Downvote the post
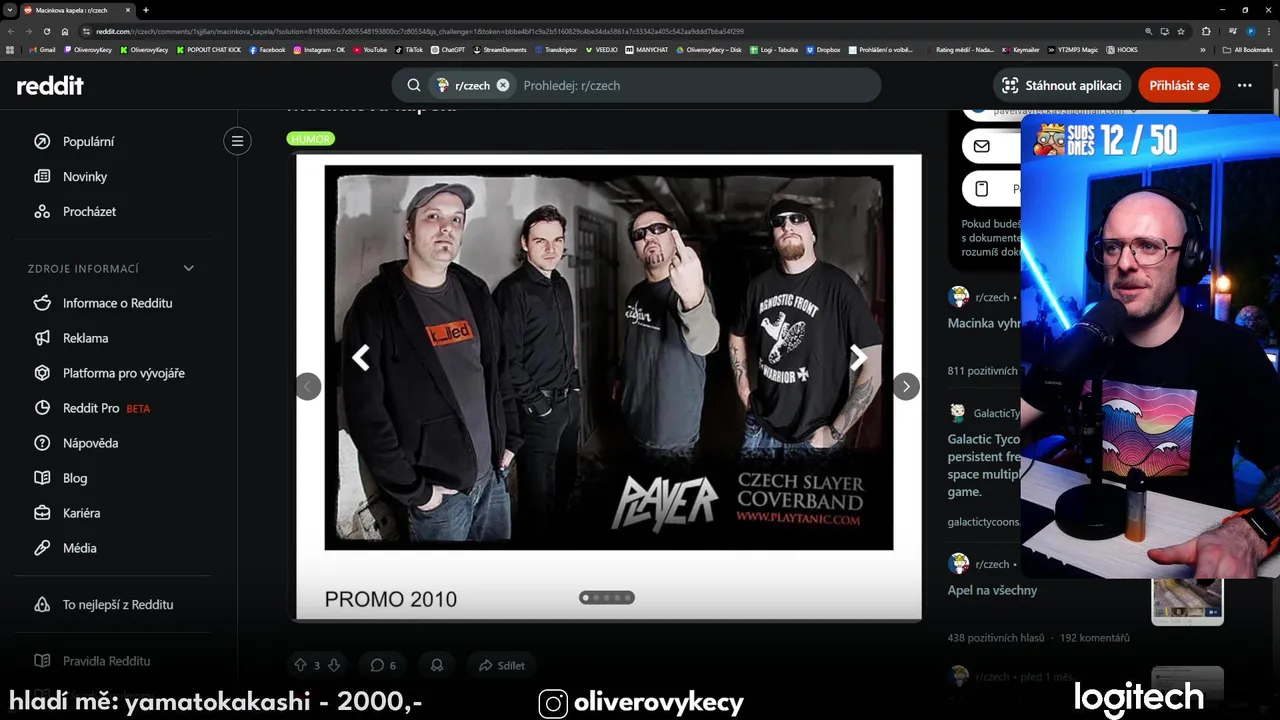This screenshot has width=1280, height=720. (334, 665)
